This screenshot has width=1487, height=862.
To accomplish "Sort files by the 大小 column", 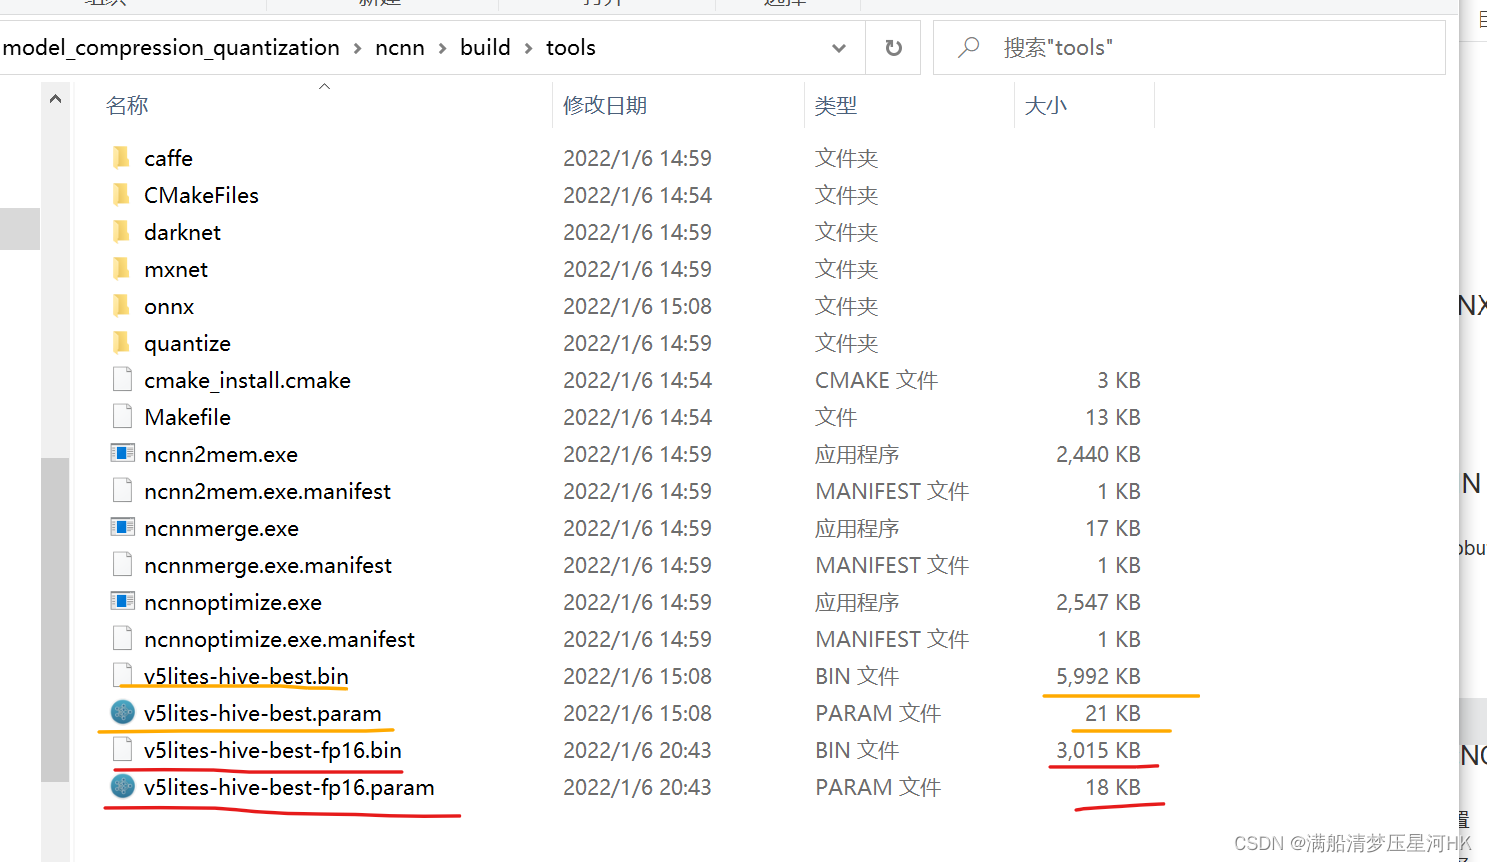I will click(x=1046, y=105).
